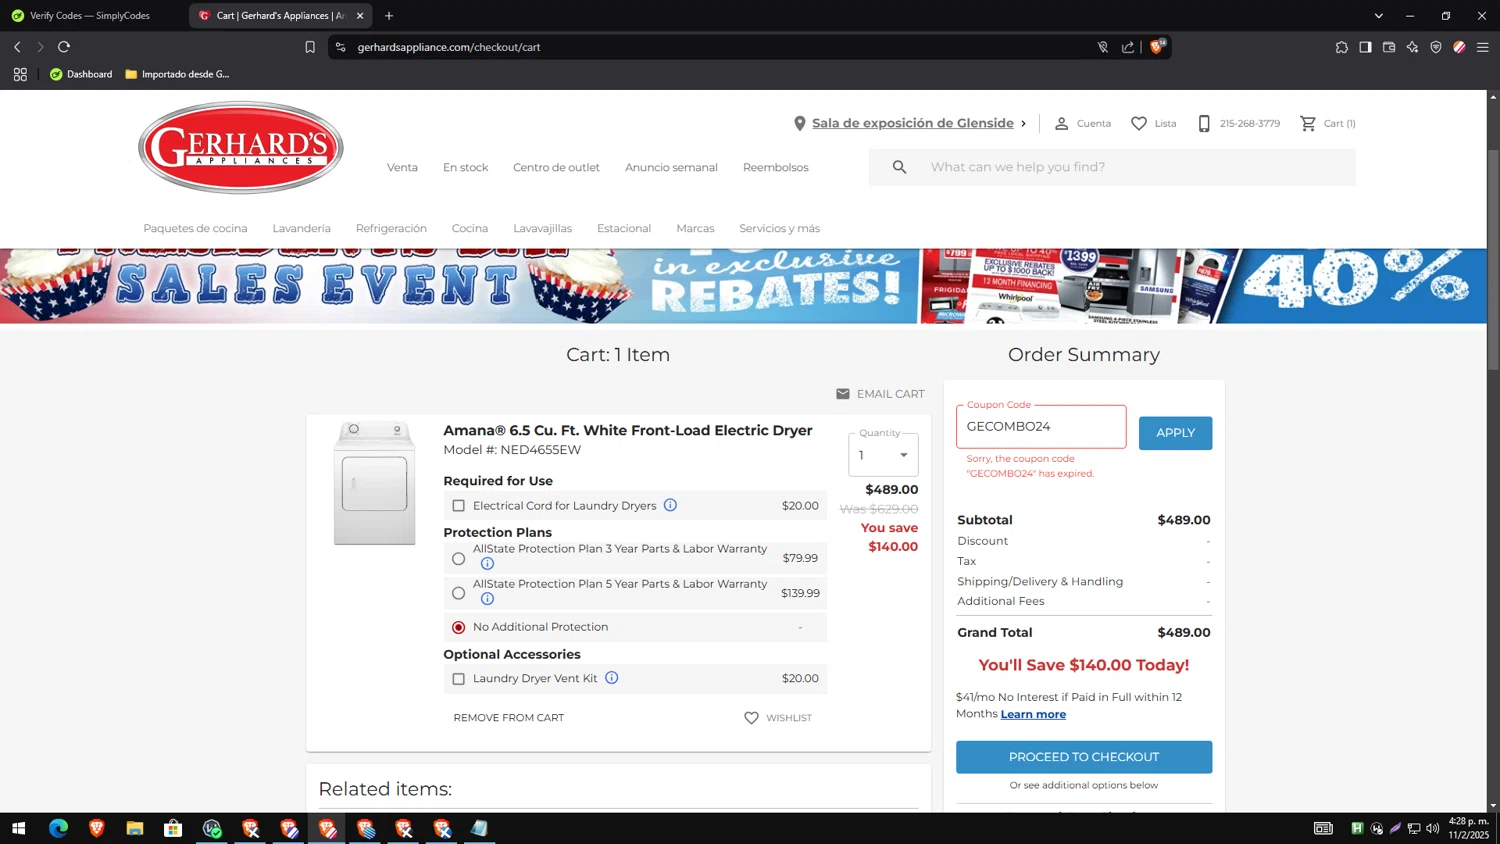Viewport: 1500px width, 844px height.
Task: Open the Lista heart icon in header
Action: 1139,124
